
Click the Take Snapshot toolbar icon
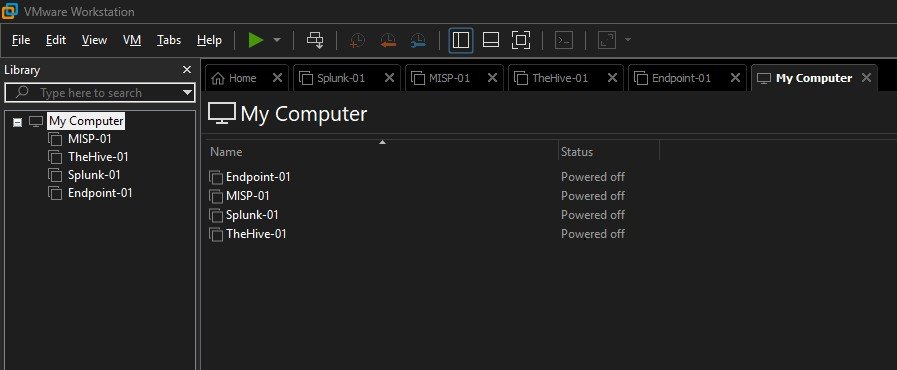click(358, 40)
